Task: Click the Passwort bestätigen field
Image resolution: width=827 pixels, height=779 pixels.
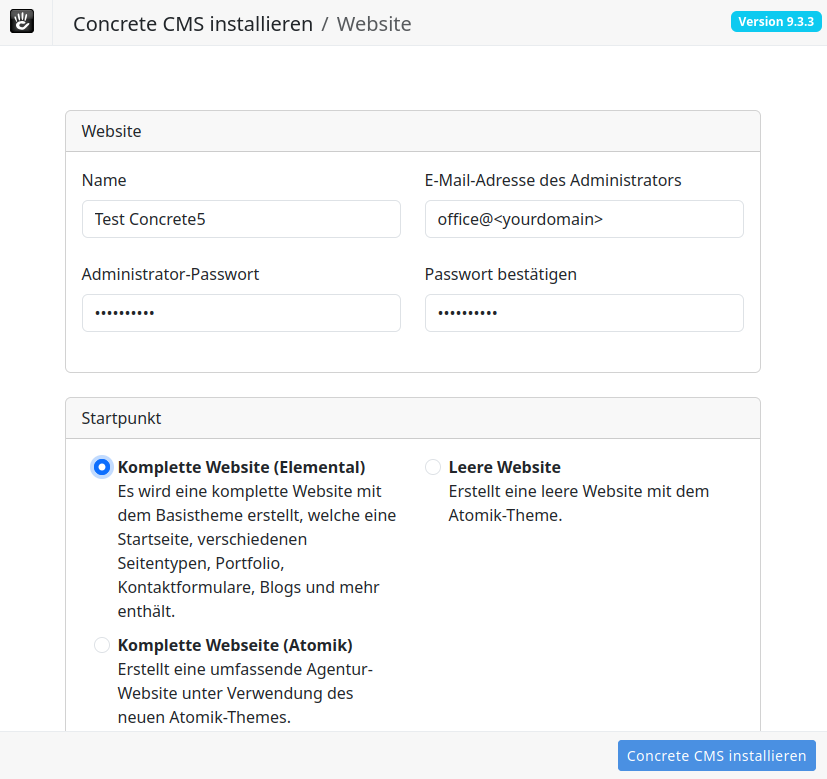Action: tap(584, 313)
